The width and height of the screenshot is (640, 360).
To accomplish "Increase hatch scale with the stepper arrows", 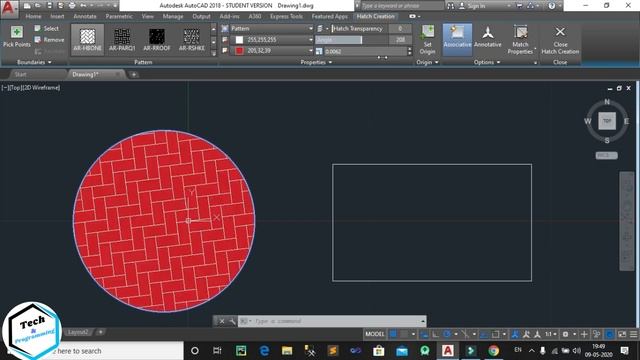I will 409,49.
